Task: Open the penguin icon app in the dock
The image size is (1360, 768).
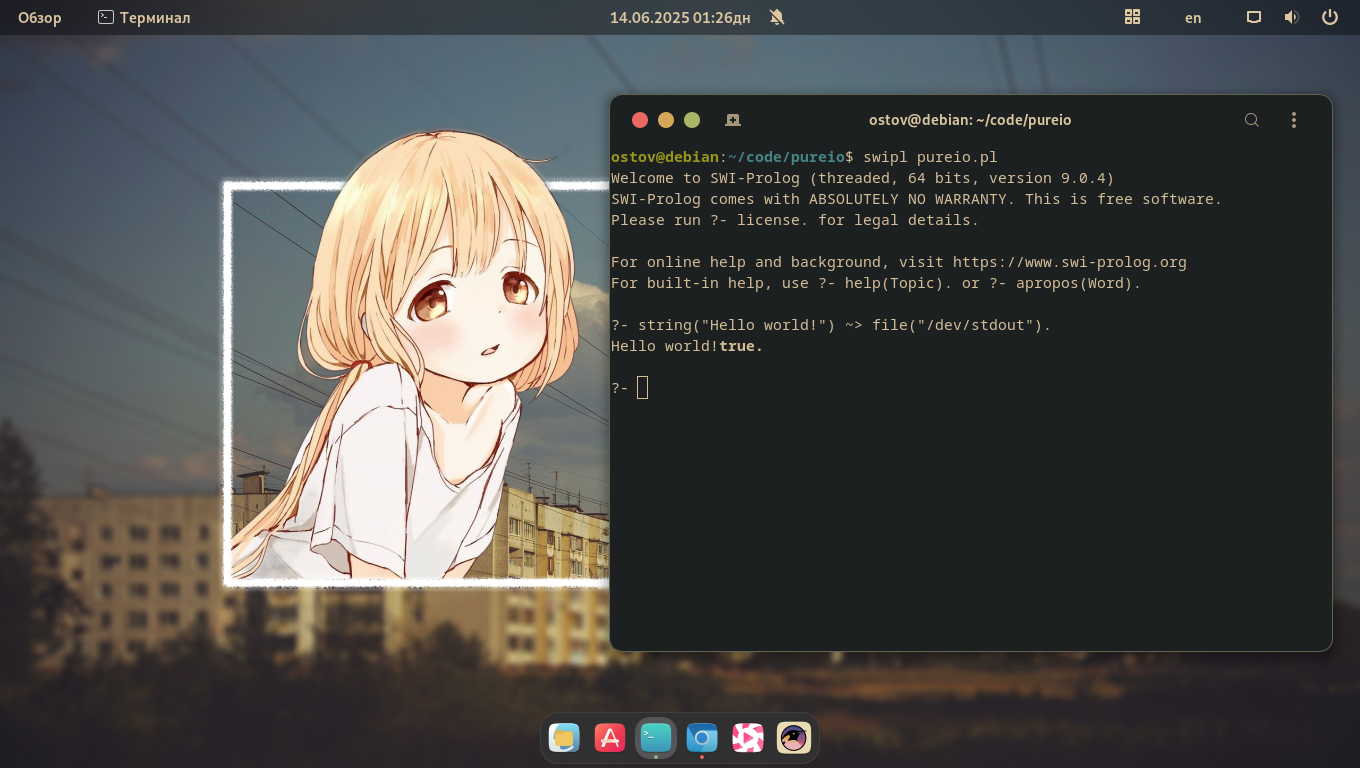Action: [x=794, y=738]
